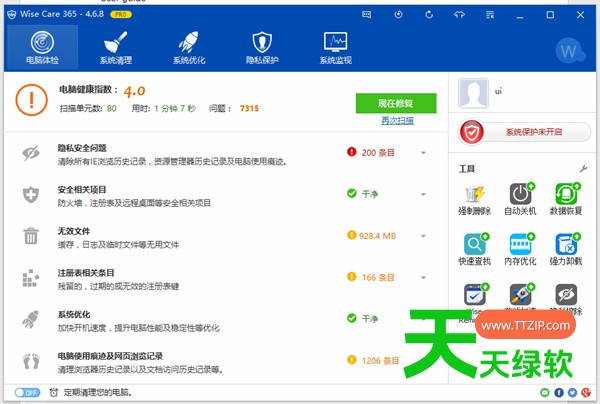The width and height of the screenshot is (600, 404).
Task: Click the 200 条目 result value
Action: (378, 153)
